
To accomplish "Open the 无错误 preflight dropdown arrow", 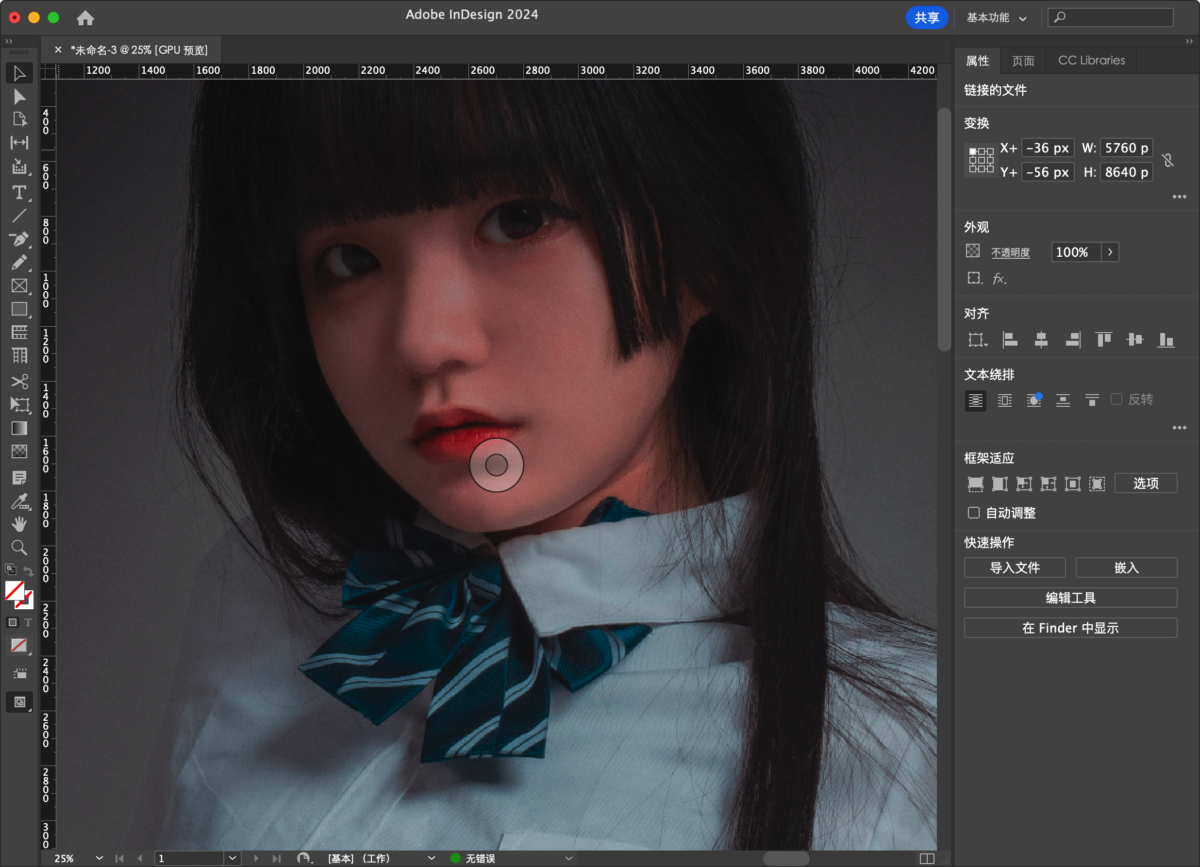I will click(x=568, y=858).
